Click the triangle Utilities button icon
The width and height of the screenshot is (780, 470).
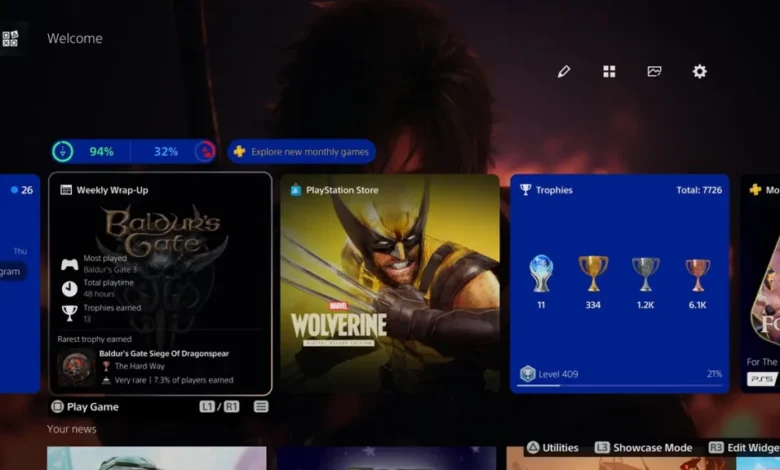(x=533, y=448)
